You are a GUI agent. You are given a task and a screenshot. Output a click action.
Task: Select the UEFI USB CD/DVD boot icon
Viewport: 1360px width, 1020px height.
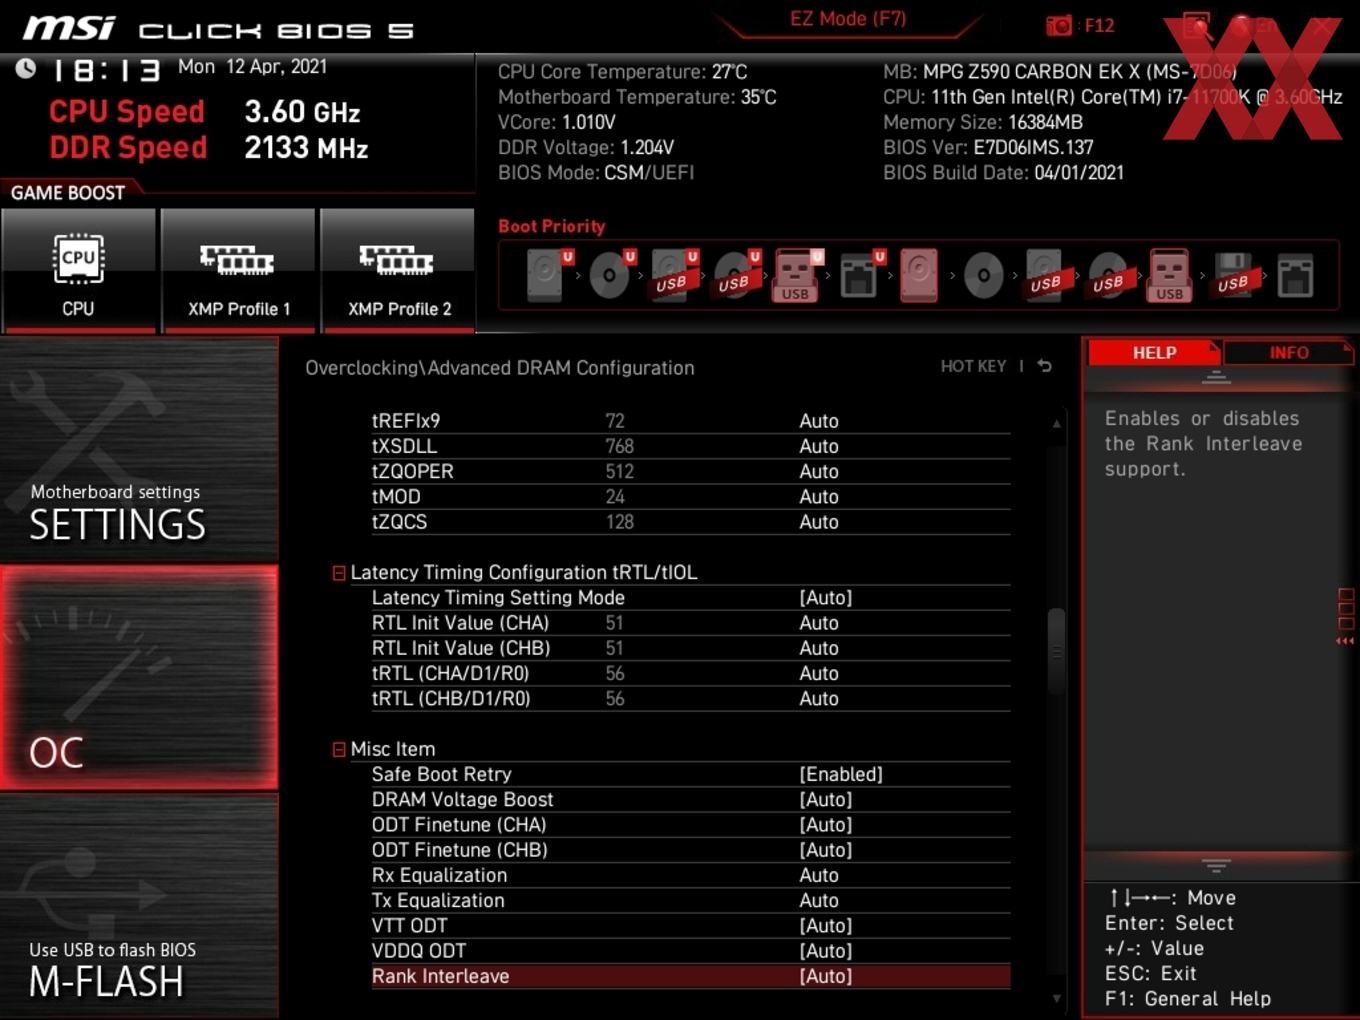tap(736, 274)
